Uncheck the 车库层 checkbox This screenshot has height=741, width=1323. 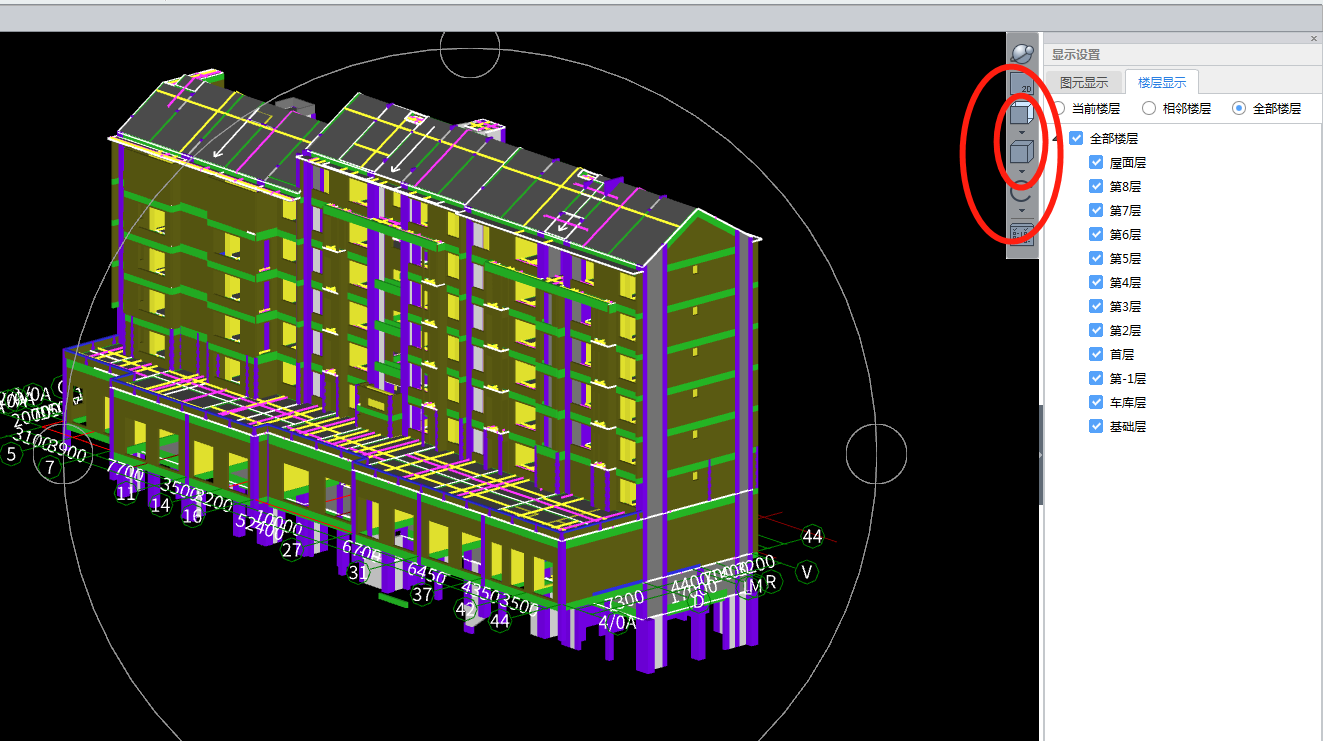pyautogui.click(x=1096, y=402)
